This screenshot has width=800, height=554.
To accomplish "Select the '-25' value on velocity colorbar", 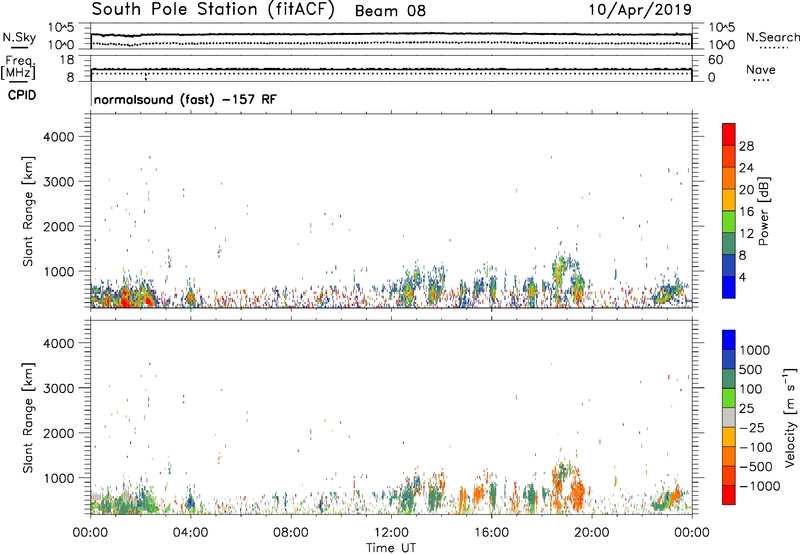I will tap(752, 427).
